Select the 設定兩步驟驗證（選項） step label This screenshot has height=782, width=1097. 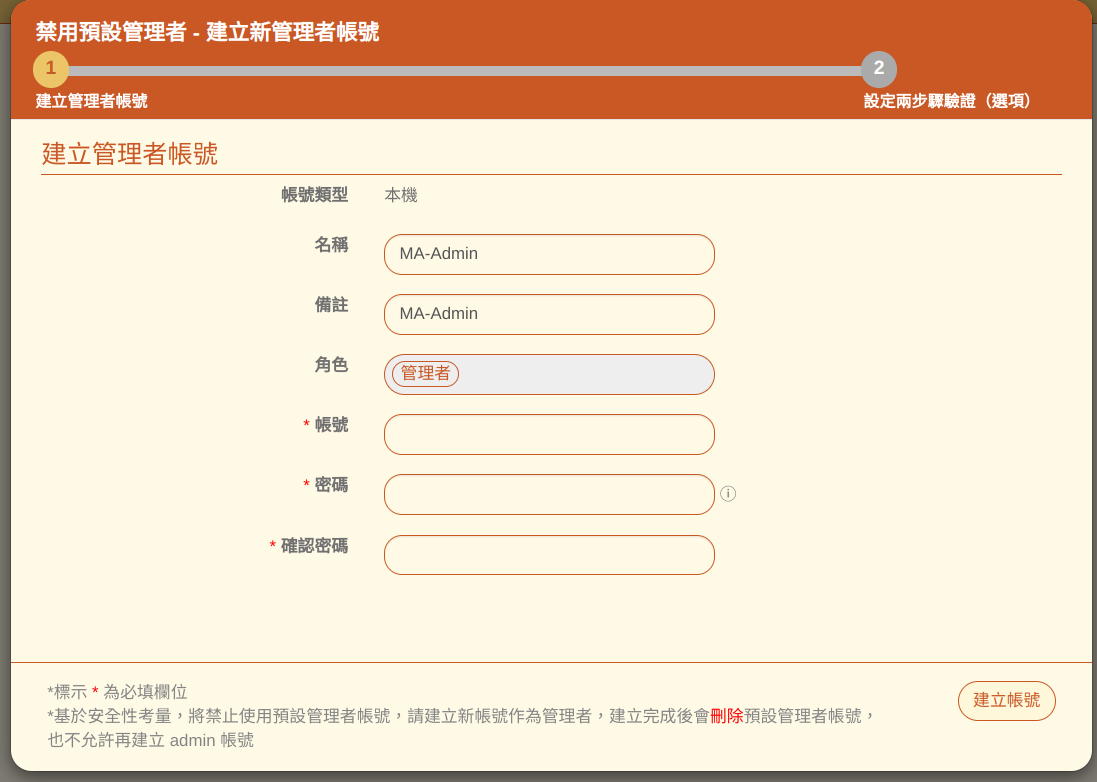[950, 101]
